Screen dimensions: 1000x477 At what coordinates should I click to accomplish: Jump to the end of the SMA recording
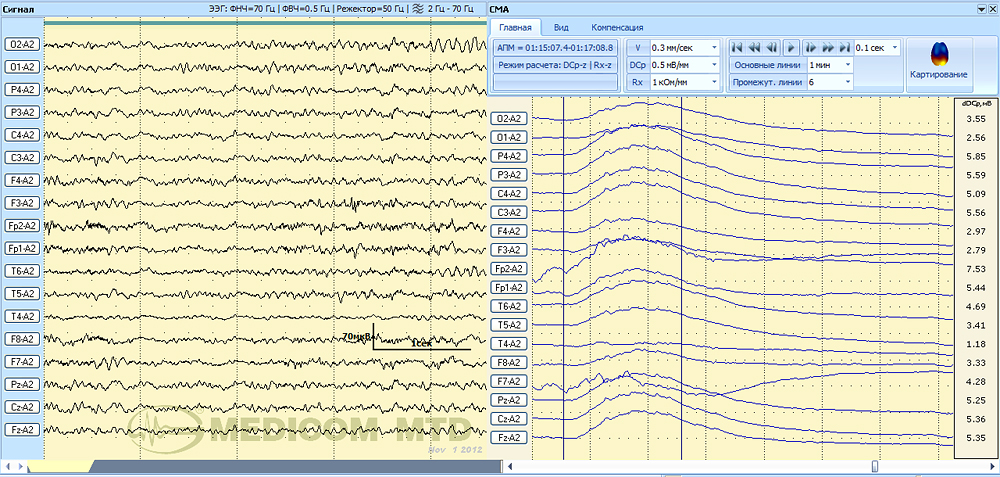coord(844,47)
